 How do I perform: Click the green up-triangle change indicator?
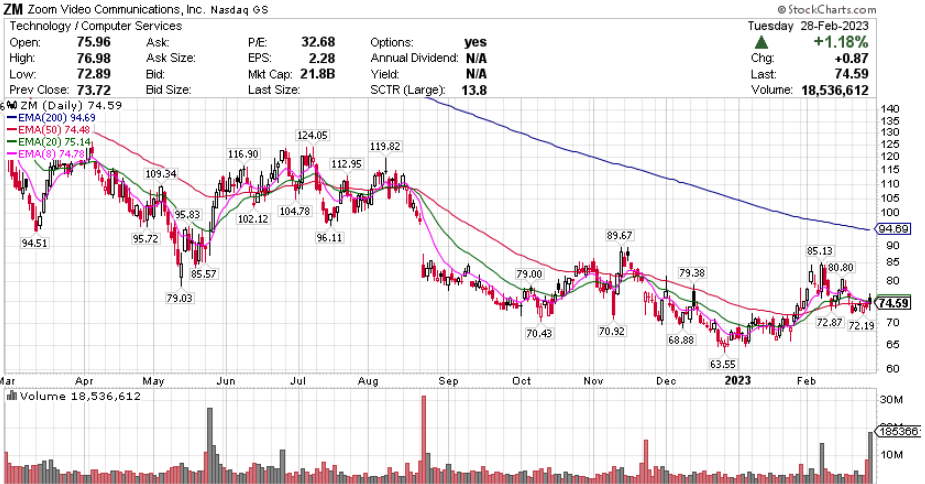[762, 42]
